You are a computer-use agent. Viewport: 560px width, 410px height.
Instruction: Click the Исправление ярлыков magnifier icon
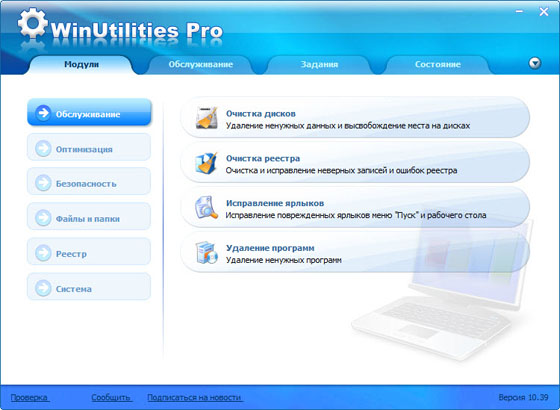(x=206, y=208)
